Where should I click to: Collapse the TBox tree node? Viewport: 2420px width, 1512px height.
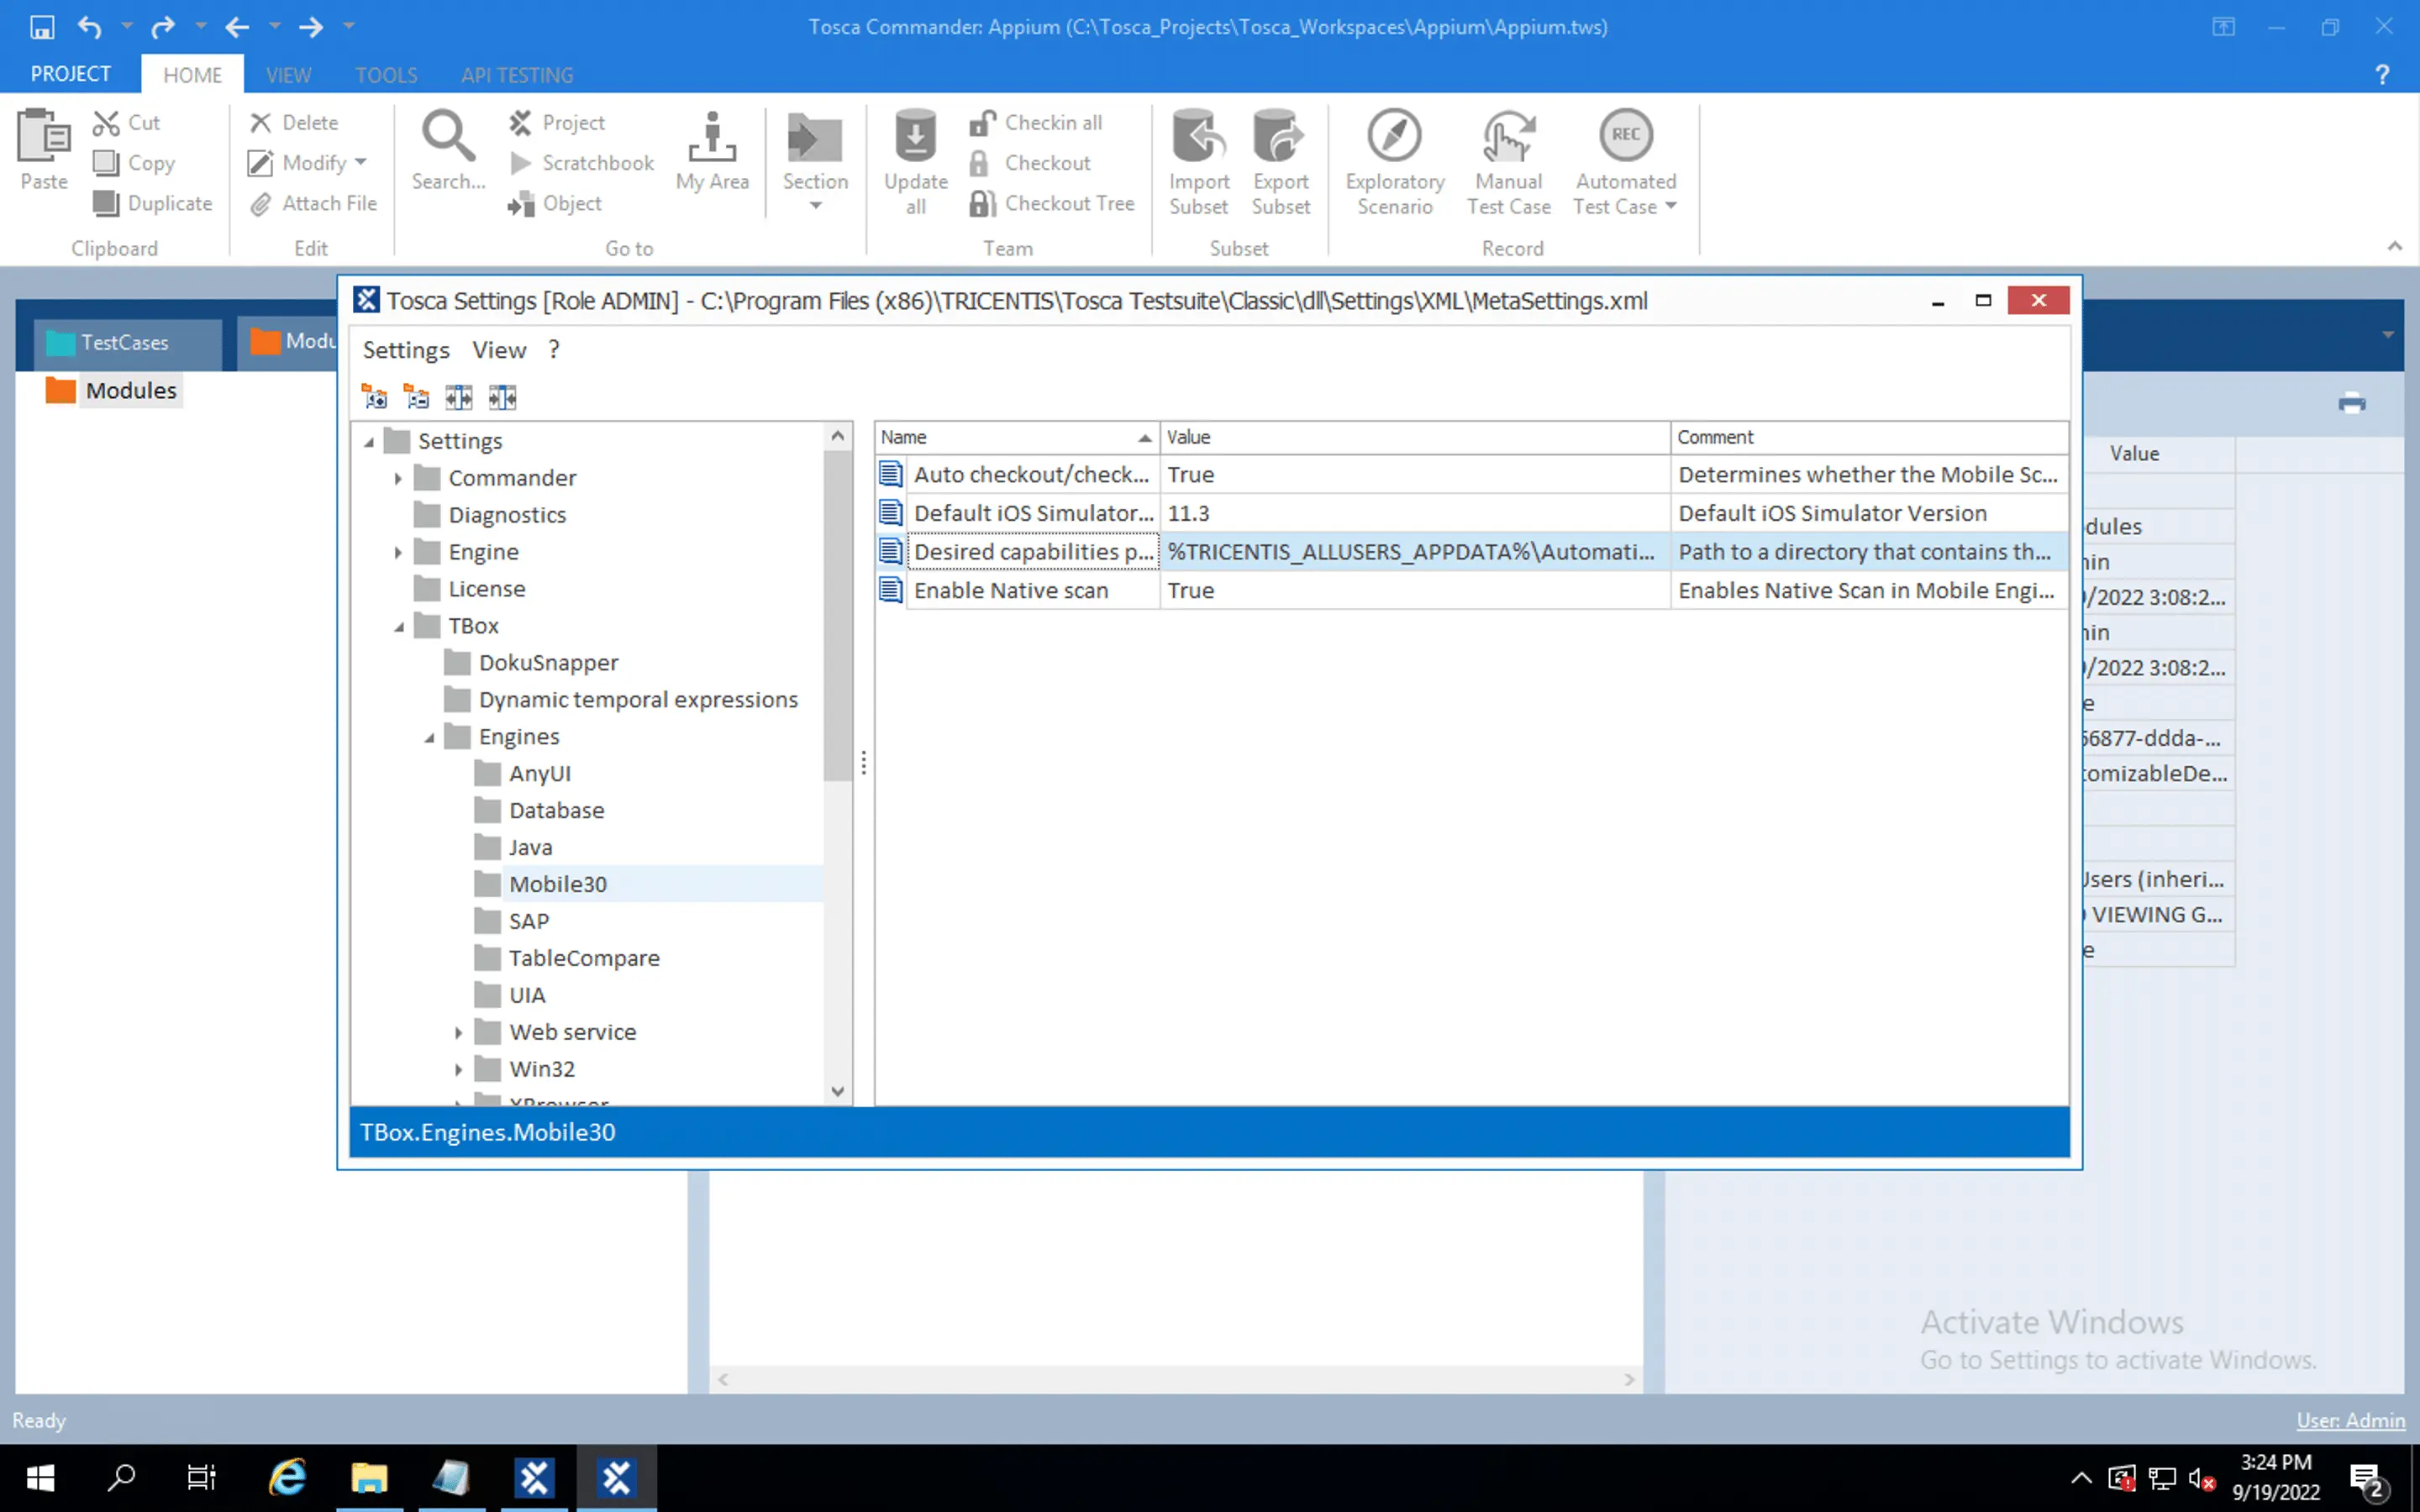tap(399, 627)
